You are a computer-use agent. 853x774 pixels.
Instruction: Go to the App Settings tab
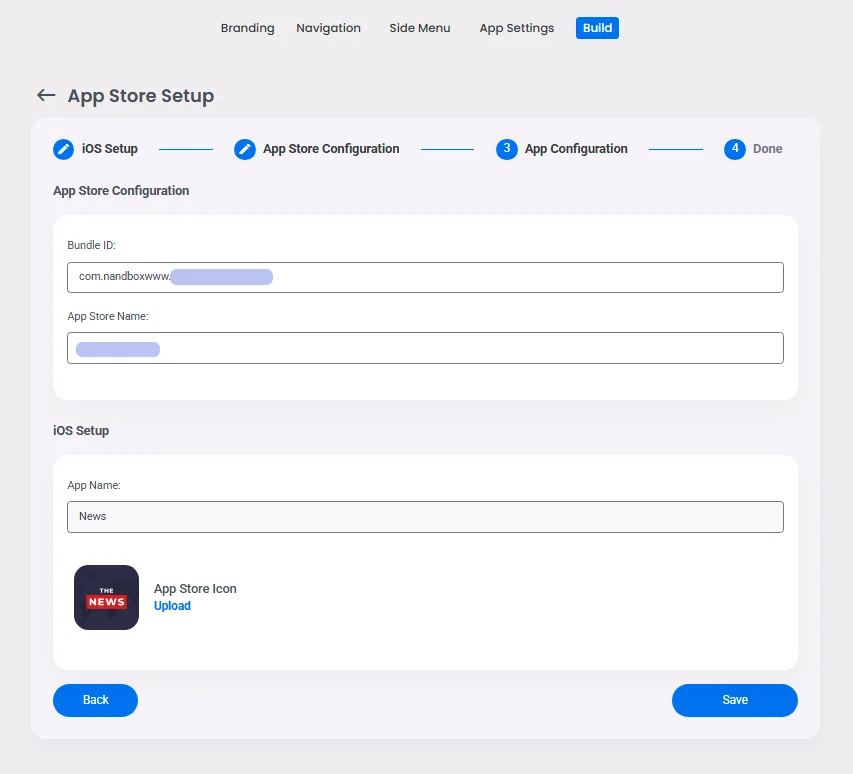[x=517, y=28]
